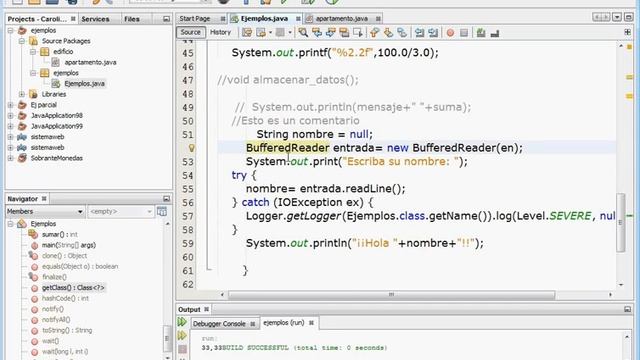Close the Debugger Console tab

[253, 324]
